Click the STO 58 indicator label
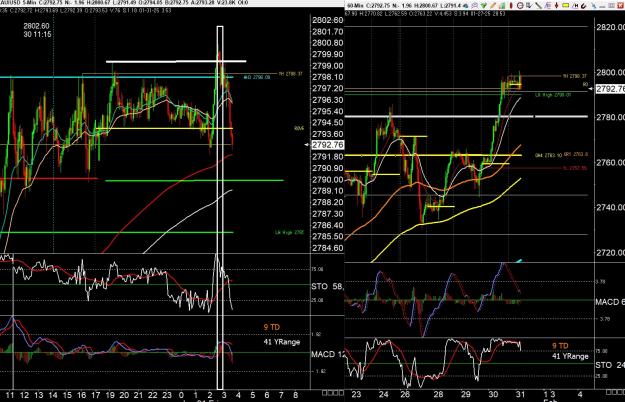Image resolution: width=625 pixels, height=402 pixels. pos(327,286)
